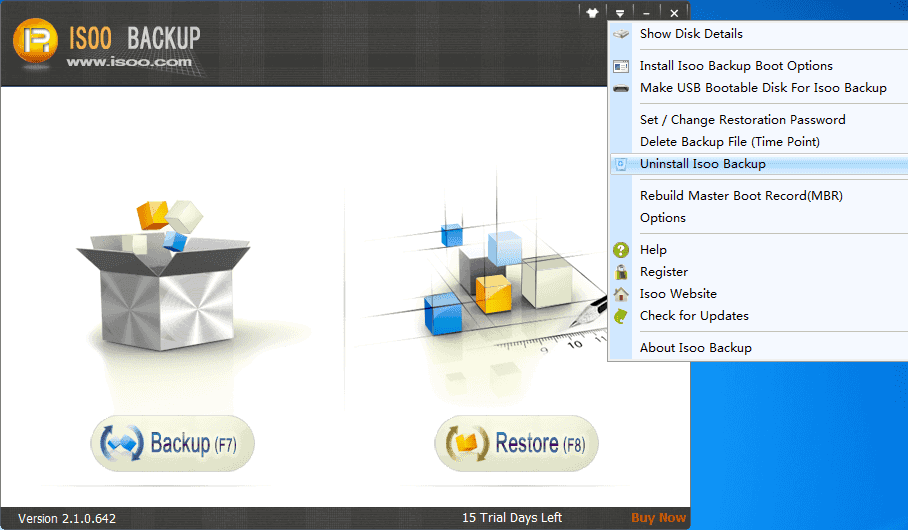Click the Isoo Website house icon
This screenshot has height=530, width=908.
pos(621,294)
